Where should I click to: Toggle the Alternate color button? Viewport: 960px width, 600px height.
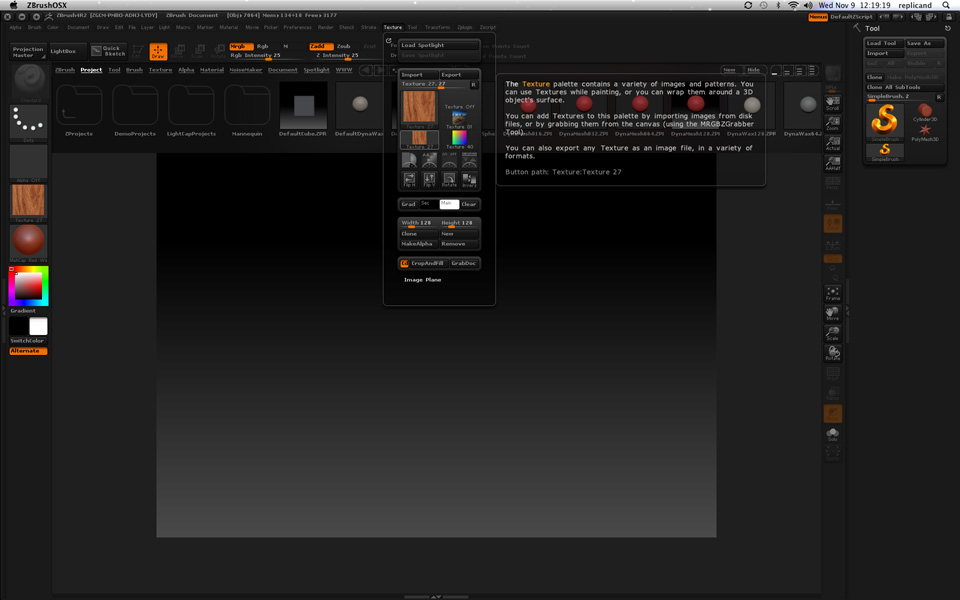pos(28,351)
